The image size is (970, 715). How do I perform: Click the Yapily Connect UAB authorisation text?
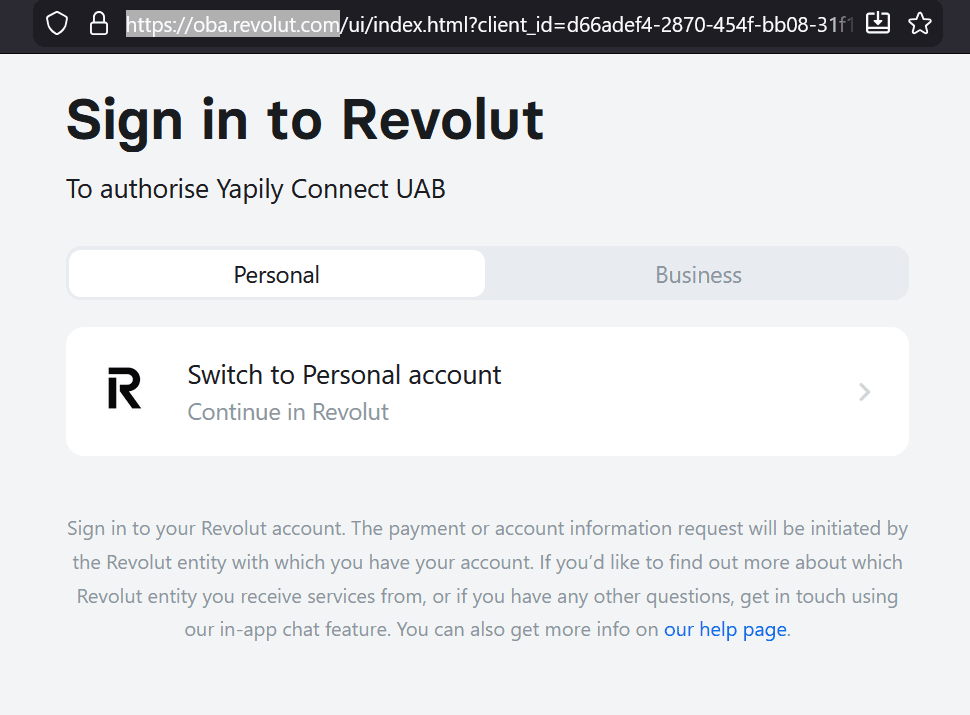[x=255, y=189]
